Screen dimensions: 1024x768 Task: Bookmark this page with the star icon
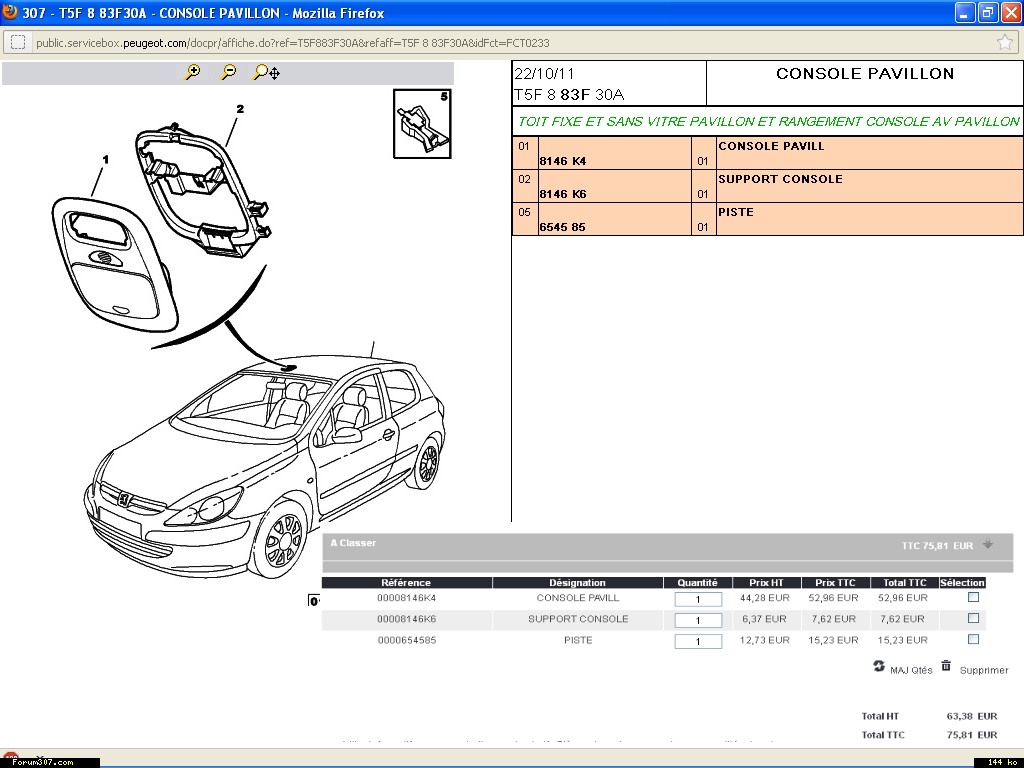[x=1004, y=42]
